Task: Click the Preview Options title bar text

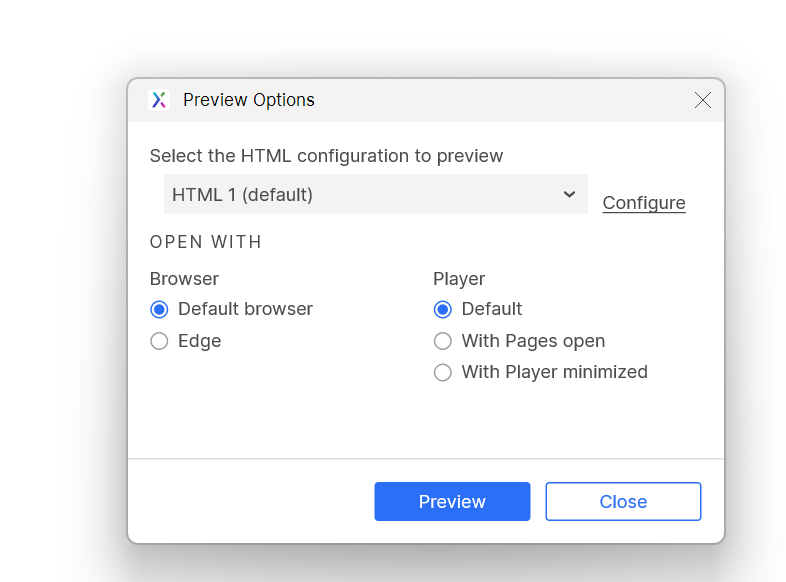Action: 249,100
